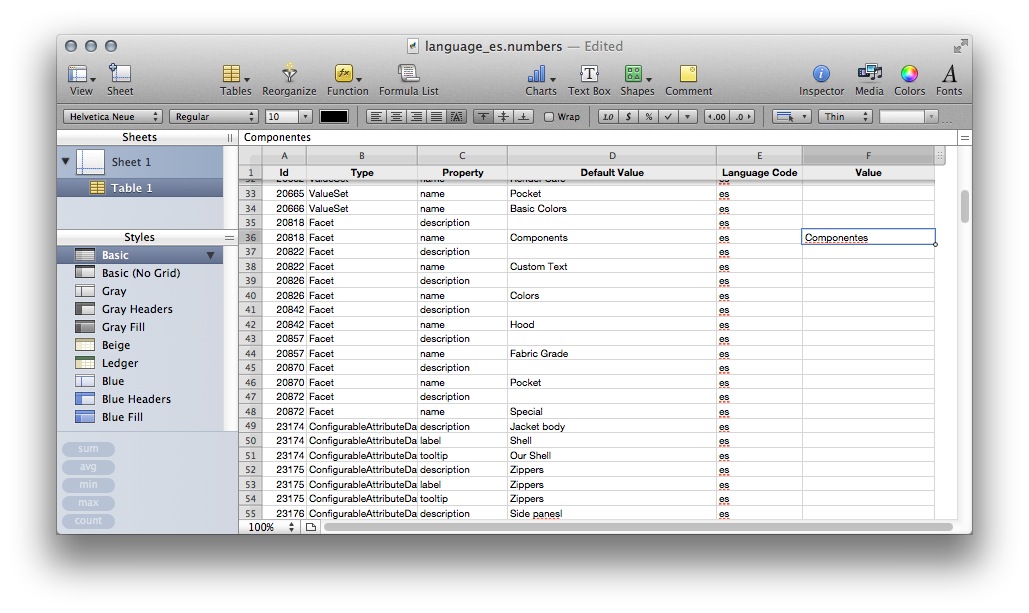The width and height of the screenshot is (1029, 613).
Task: Click the Reorganize toolbar icon
Action: click(289, 78)
